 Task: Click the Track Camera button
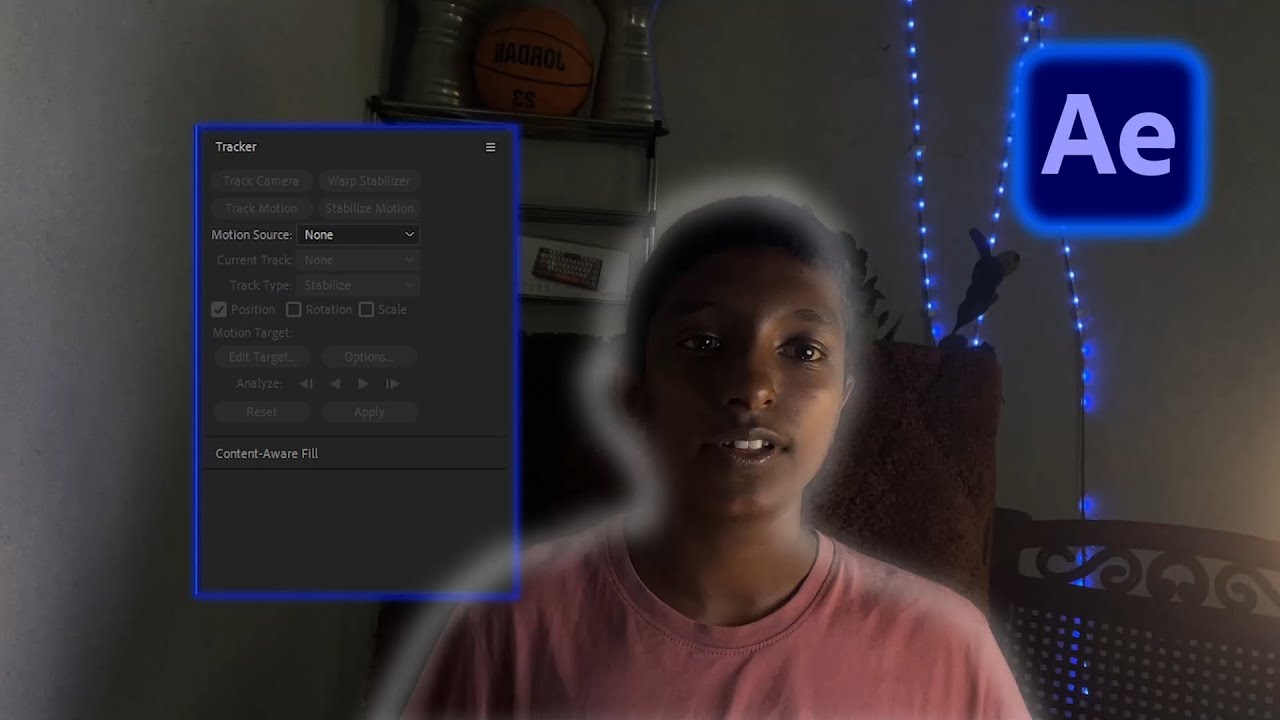pos(261,181)
